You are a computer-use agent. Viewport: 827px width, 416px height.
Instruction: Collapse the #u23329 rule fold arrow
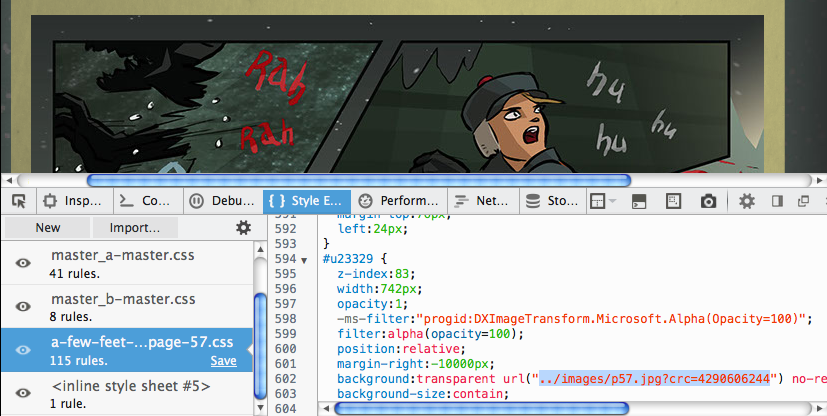tap(304, 260)
